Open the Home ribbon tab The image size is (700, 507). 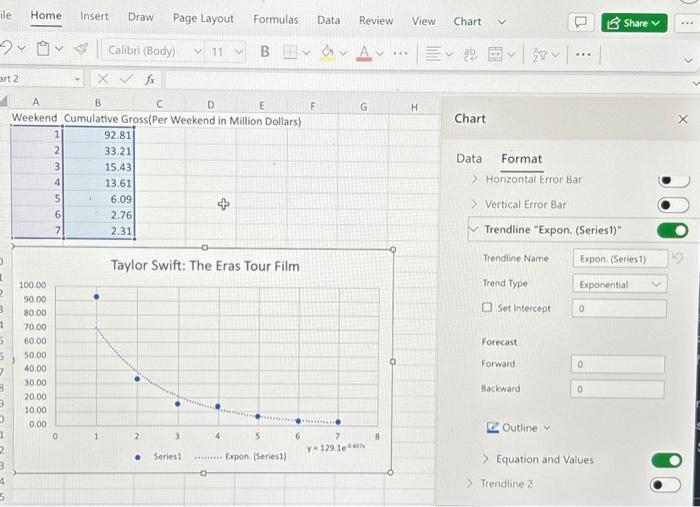point(46,16)
